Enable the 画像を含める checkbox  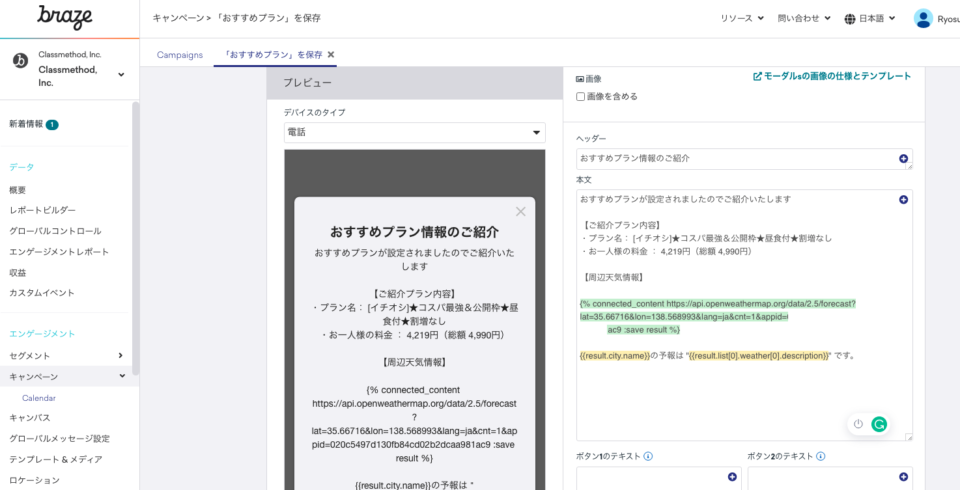click(x=581, y=97)
